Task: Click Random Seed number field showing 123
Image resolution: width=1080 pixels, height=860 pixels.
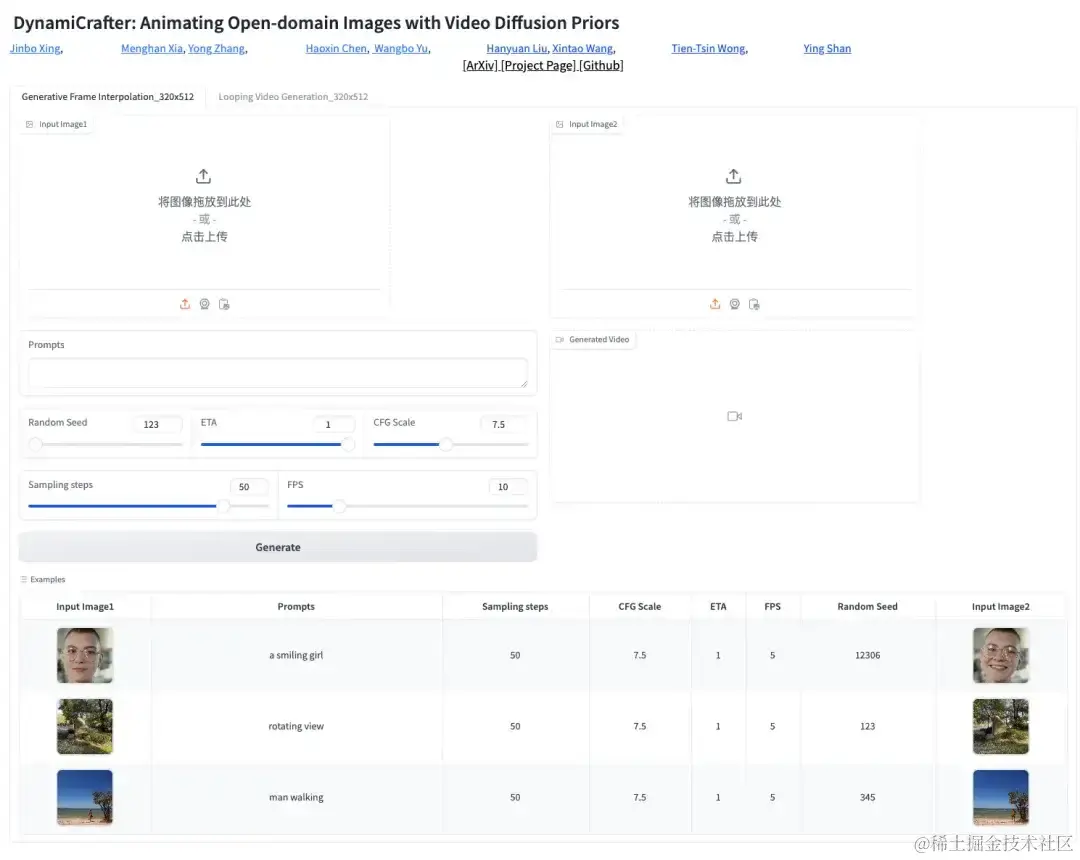Action: (x=158, y=424)
